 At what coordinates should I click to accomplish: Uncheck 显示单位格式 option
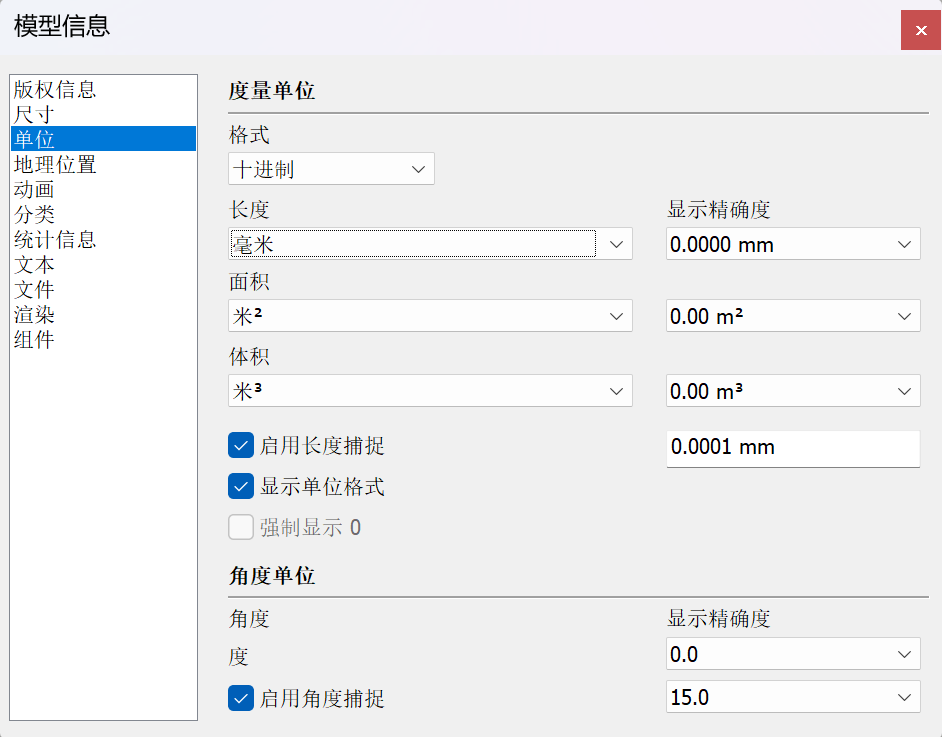[241, 487]
